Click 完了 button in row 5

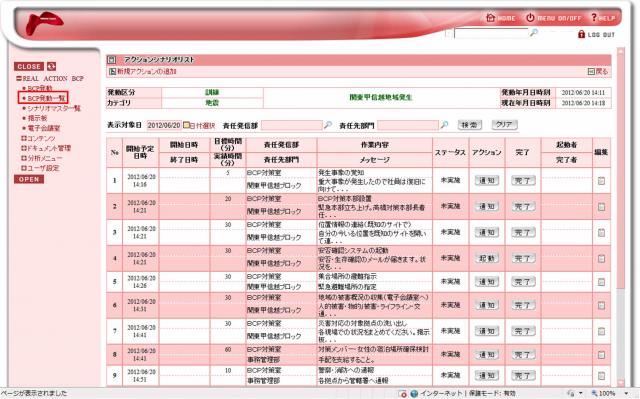click(523, 282)
